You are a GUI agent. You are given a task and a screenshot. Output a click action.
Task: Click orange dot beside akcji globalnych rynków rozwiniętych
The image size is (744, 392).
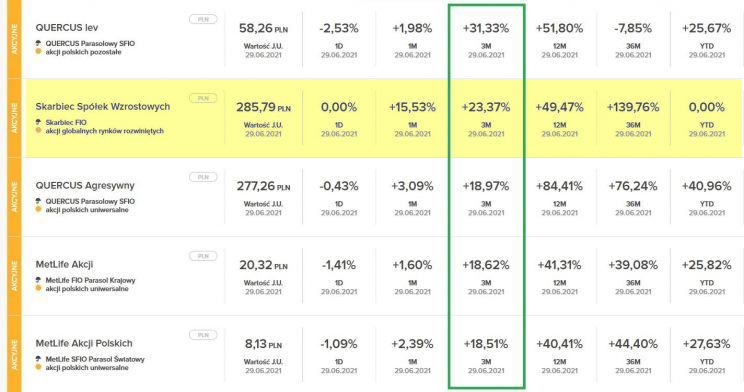(38, 130)
